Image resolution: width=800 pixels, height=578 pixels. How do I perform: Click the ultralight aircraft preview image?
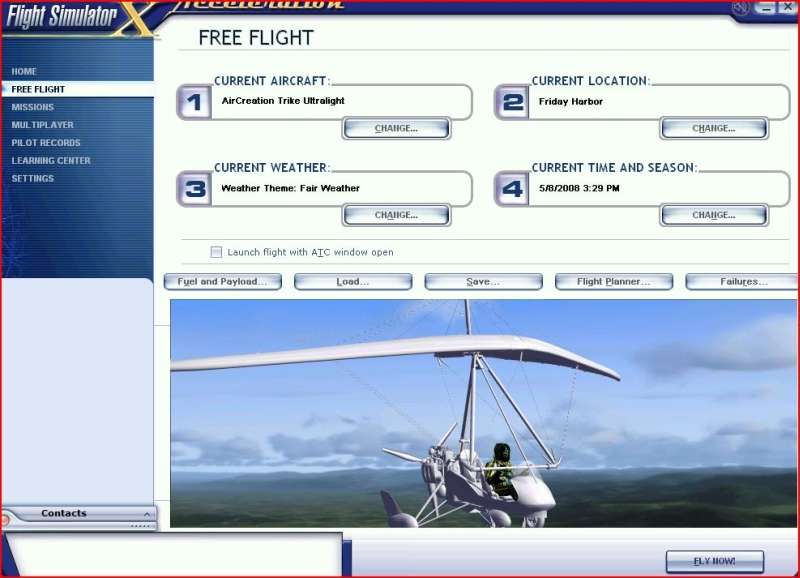[483, 413]
